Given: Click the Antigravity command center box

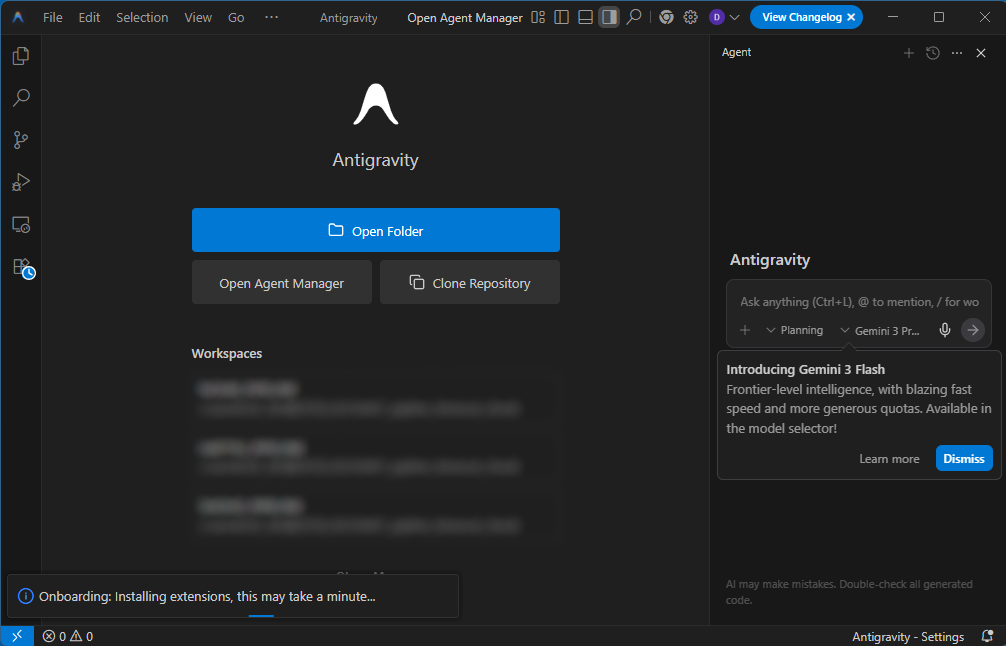Looking at the screenshot, I should pyautogui.click(x=348, y=17).
